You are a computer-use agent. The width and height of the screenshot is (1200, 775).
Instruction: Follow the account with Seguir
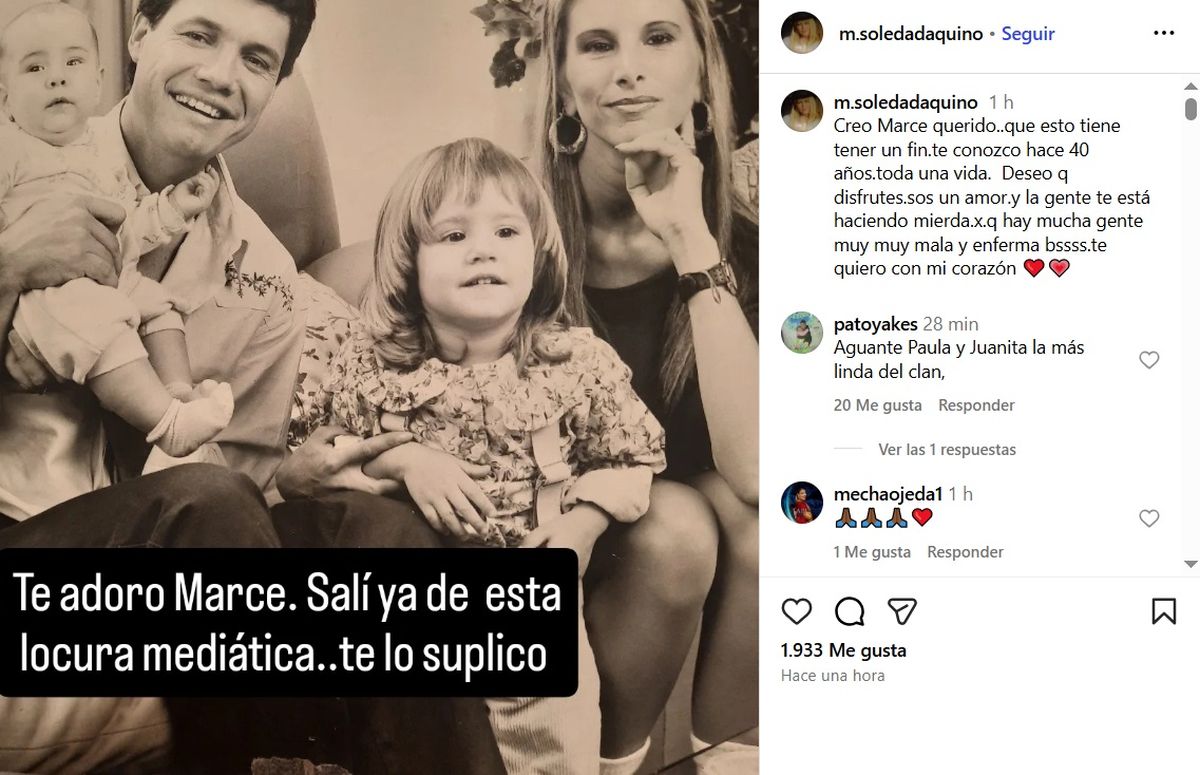click(x=1028, y=33)
